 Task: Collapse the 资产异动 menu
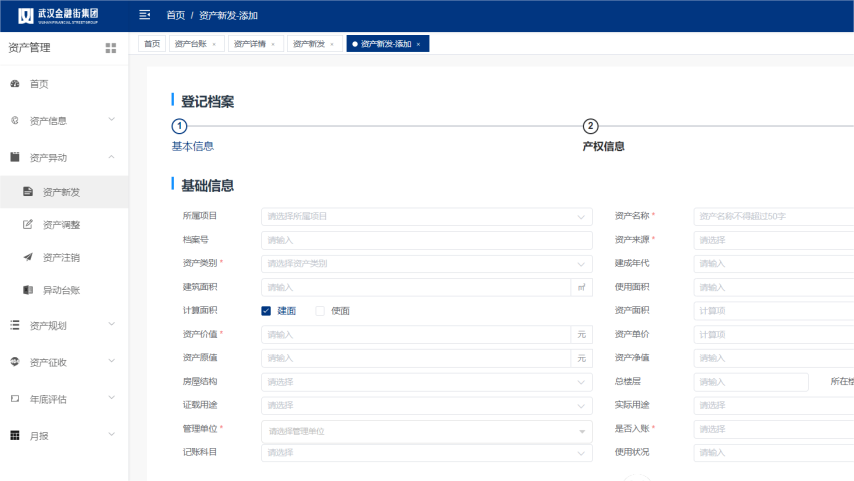112,157
